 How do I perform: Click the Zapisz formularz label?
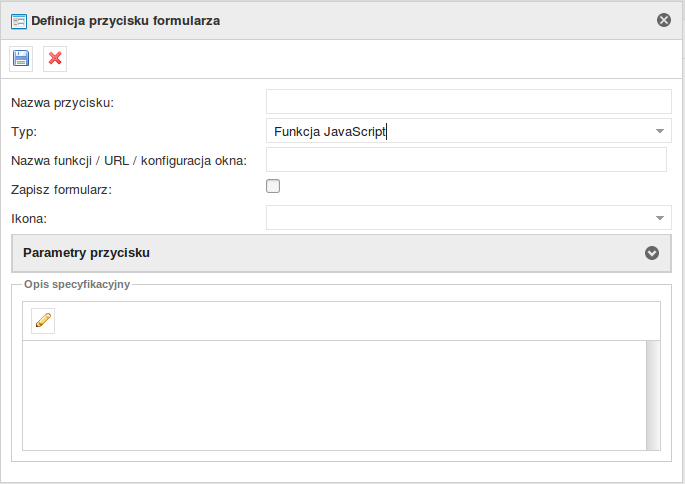pyautogui.click(x=62, y=190)
